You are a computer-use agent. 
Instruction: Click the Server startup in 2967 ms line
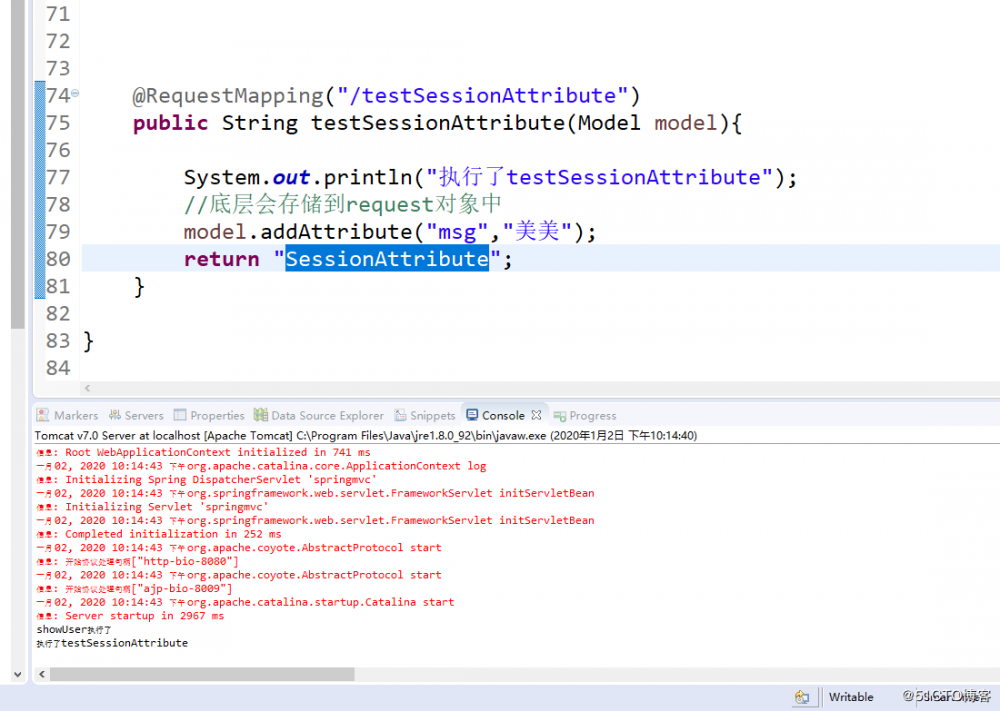(131, 616)
